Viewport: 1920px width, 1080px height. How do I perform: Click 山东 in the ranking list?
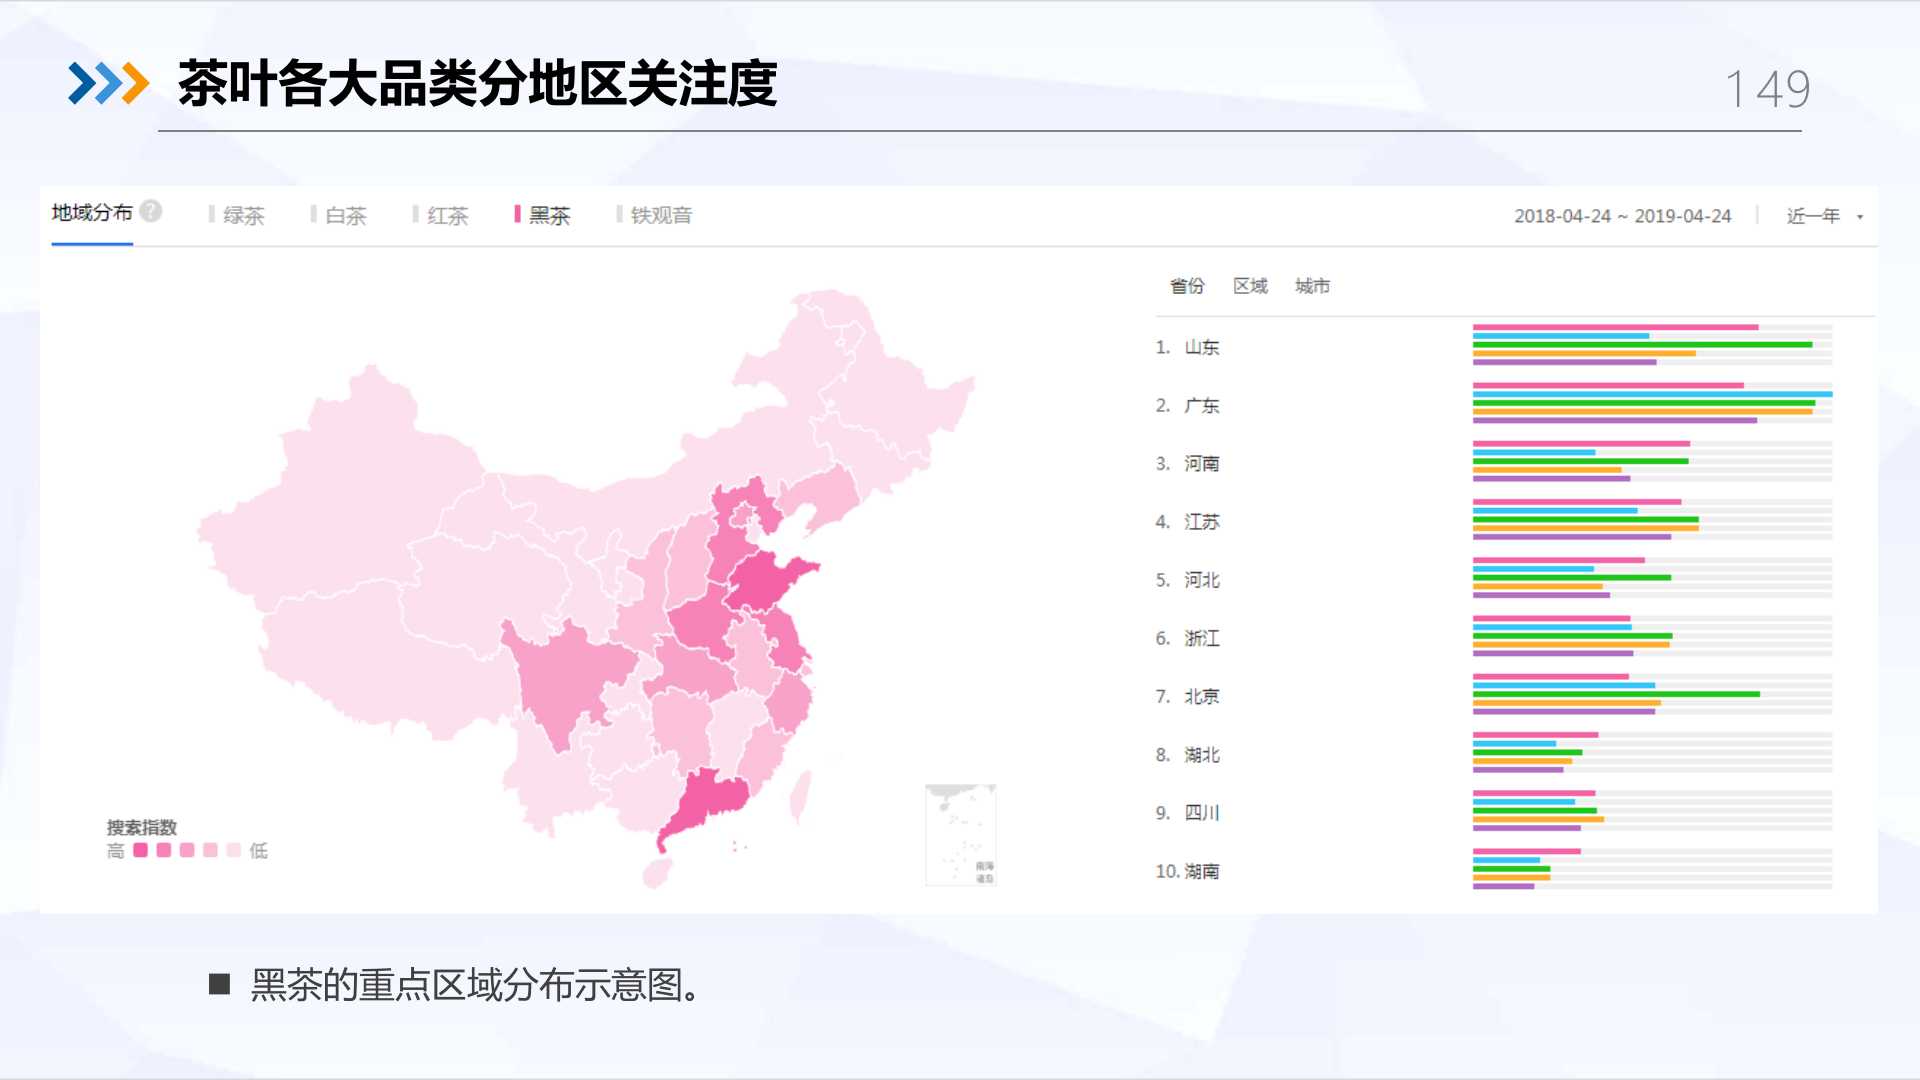click(1202, 347)
